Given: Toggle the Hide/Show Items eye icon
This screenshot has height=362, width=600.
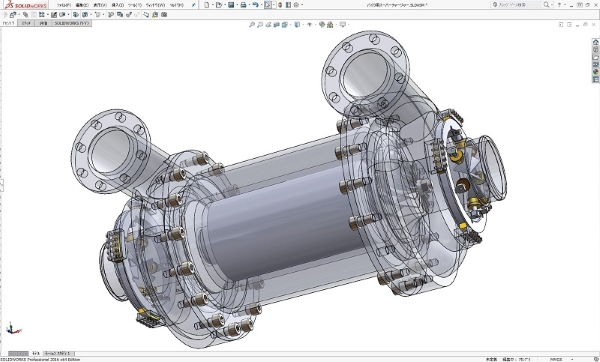Looking at the screenshot, I should click(x=310, y=24).
